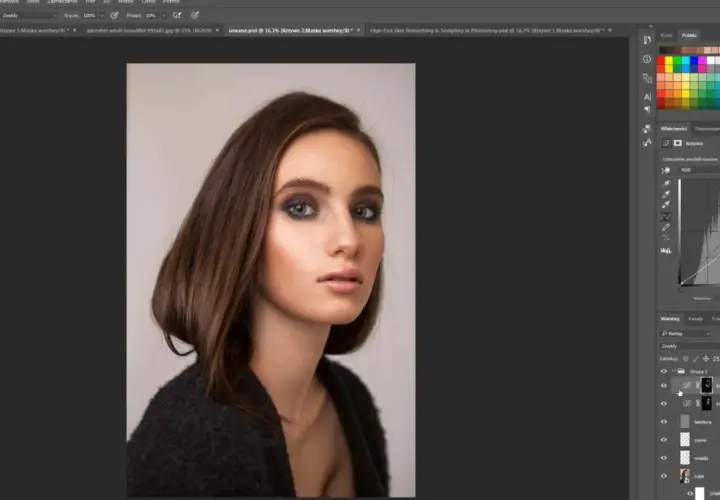
Task: Click the histogram clipping warning icon
Action: pos(666,251)
